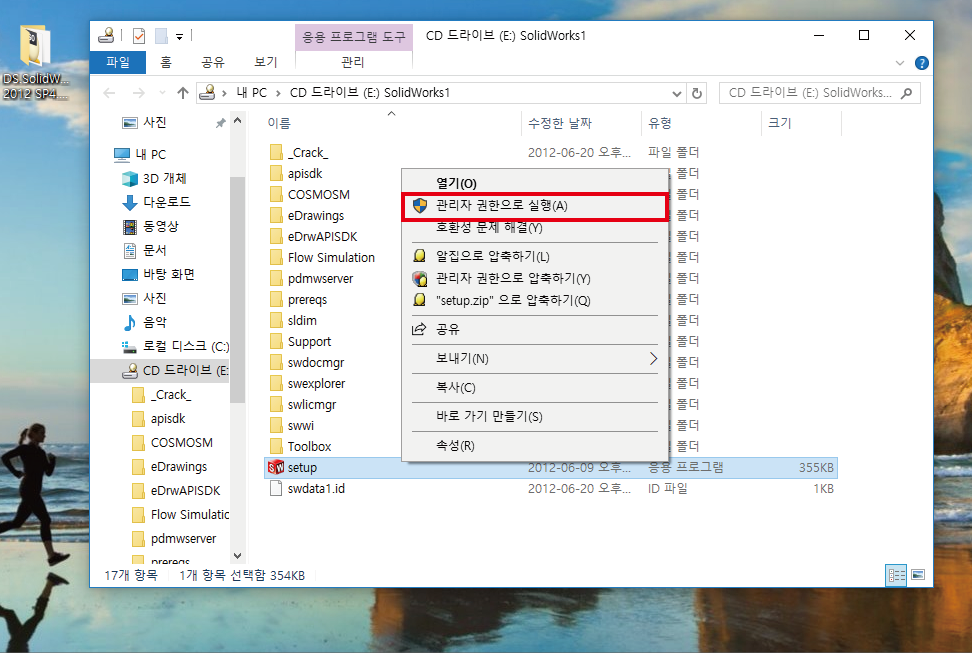Click 내 PC in the address bar

[x=251, y=93]
